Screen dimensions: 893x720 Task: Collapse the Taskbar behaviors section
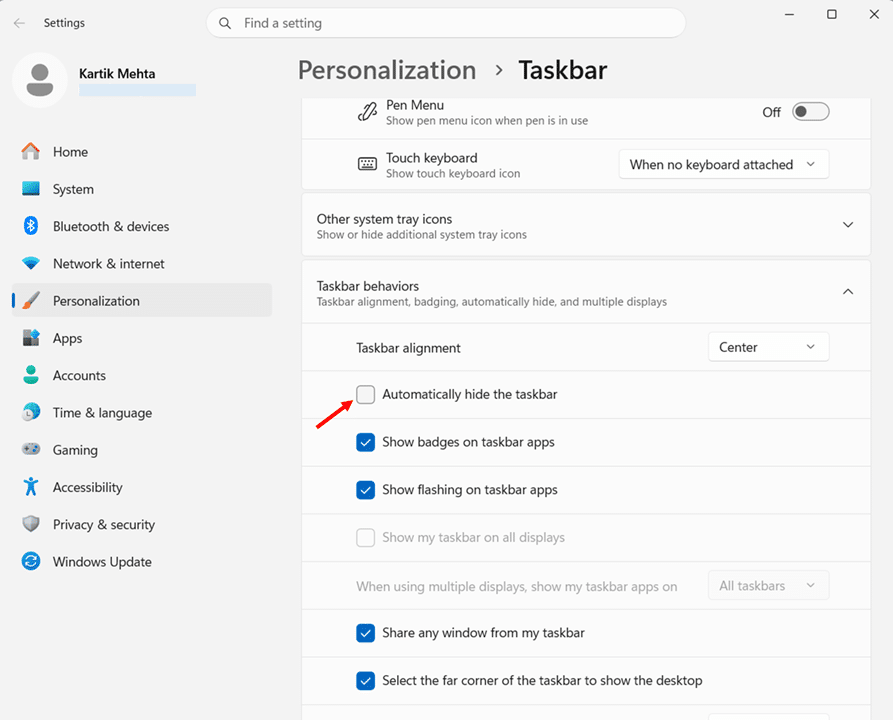coord(847,292)
